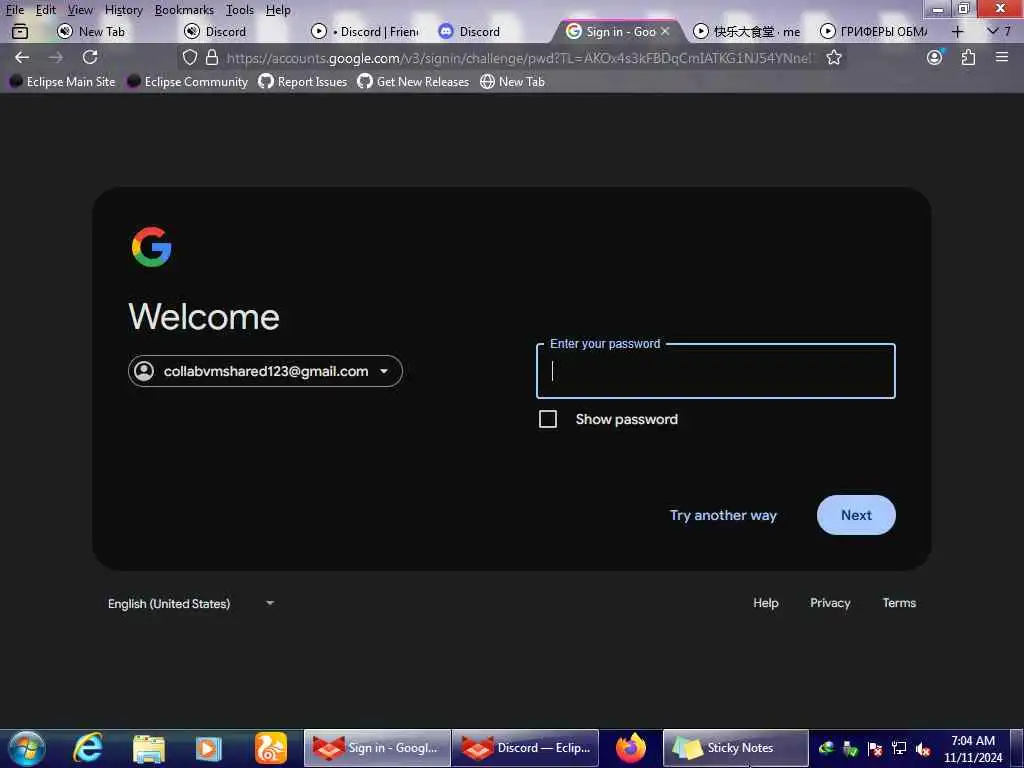Open the Edit menu
1024x768 pixels.
(46, 10)
